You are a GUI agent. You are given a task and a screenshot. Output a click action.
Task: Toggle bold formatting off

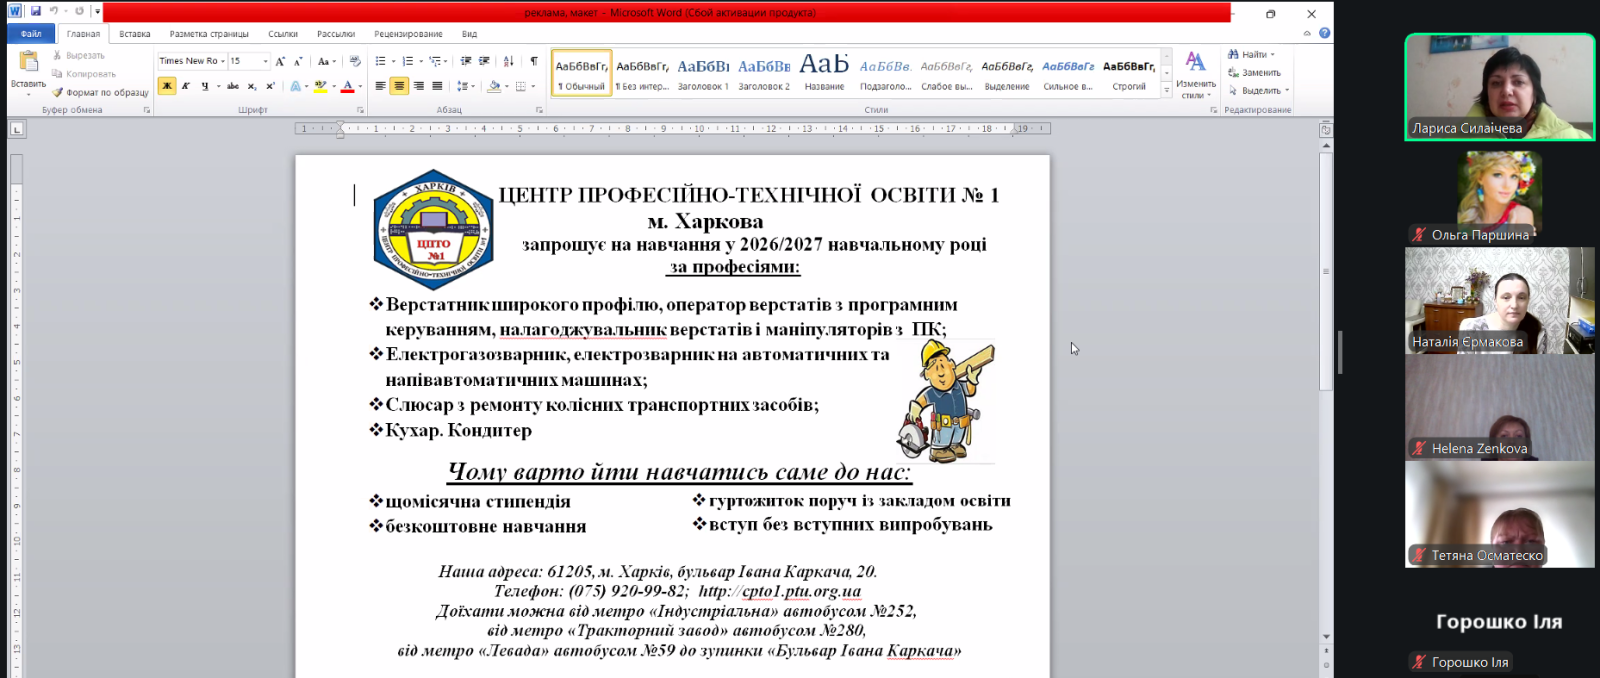(167, 86)
